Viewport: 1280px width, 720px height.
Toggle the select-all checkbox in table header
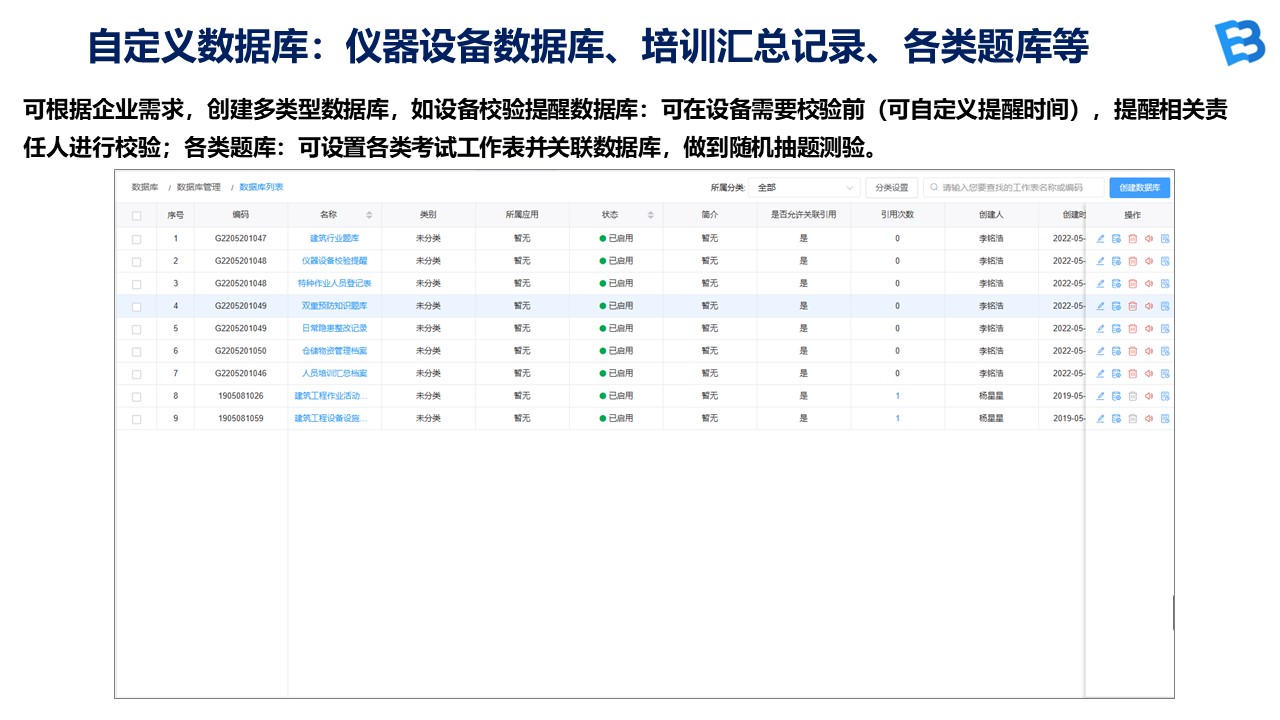click(136, 215)
